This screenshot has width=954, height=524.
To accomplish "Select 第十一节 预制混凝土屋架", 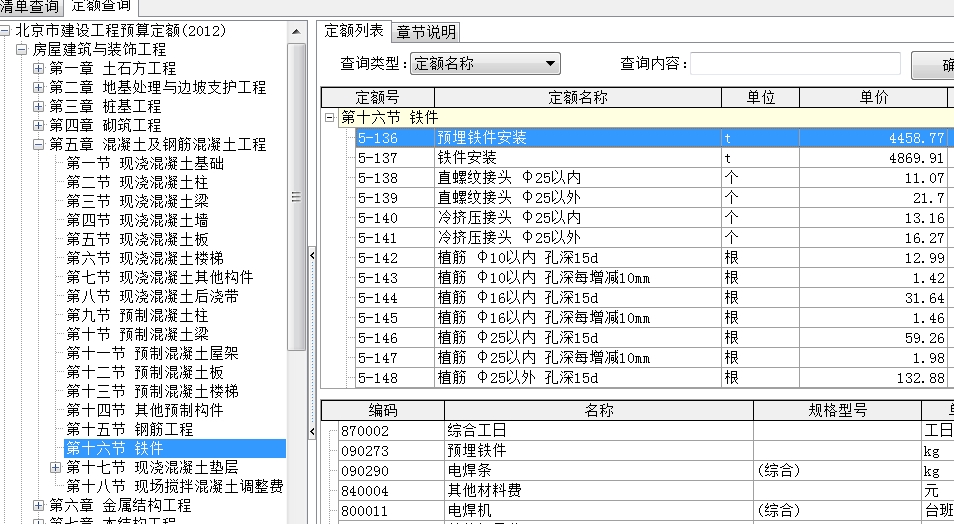I will pyautogui.click(x=152, y=353).
